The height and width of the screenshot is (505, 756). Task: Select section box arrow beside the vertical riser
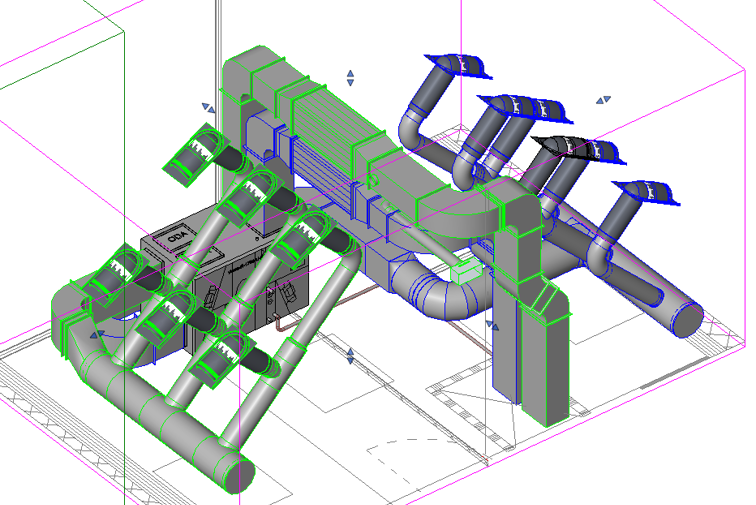click(x=492, y=325)
